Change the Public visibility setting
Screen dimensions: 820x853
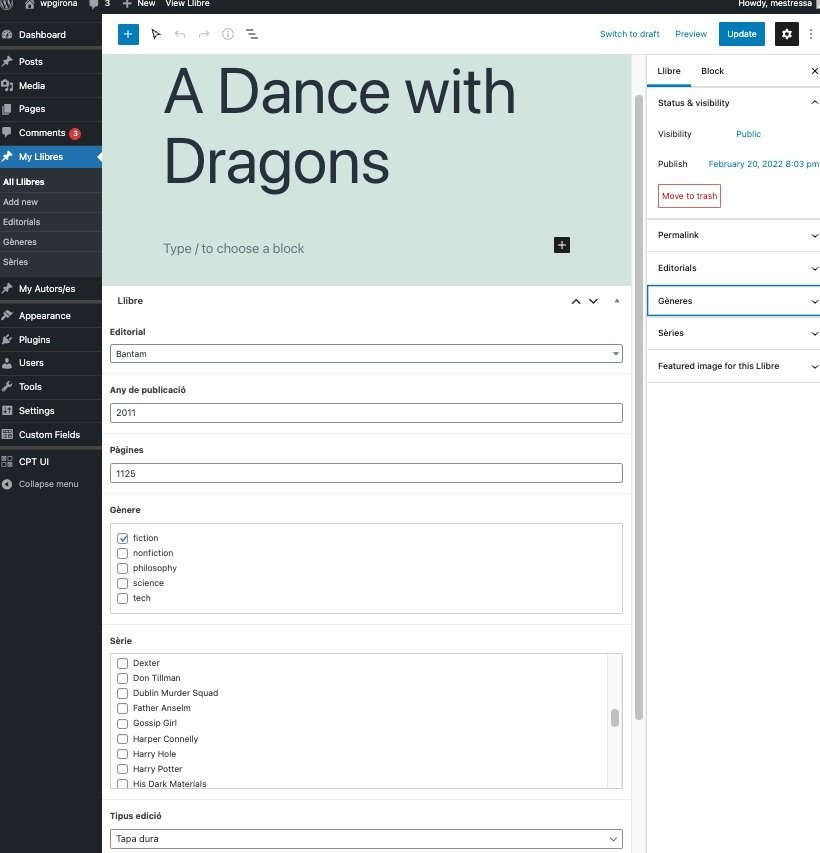click(748, 134)
